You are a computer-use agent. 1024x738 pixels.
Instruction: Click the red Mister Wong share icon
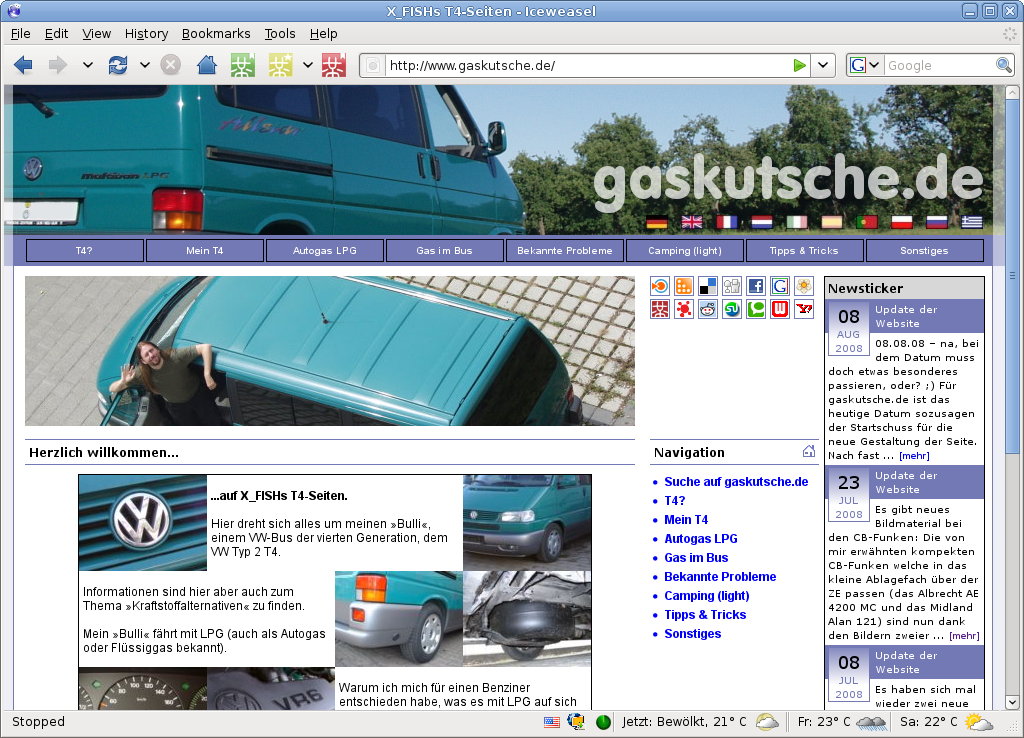[x=660, y=310]
